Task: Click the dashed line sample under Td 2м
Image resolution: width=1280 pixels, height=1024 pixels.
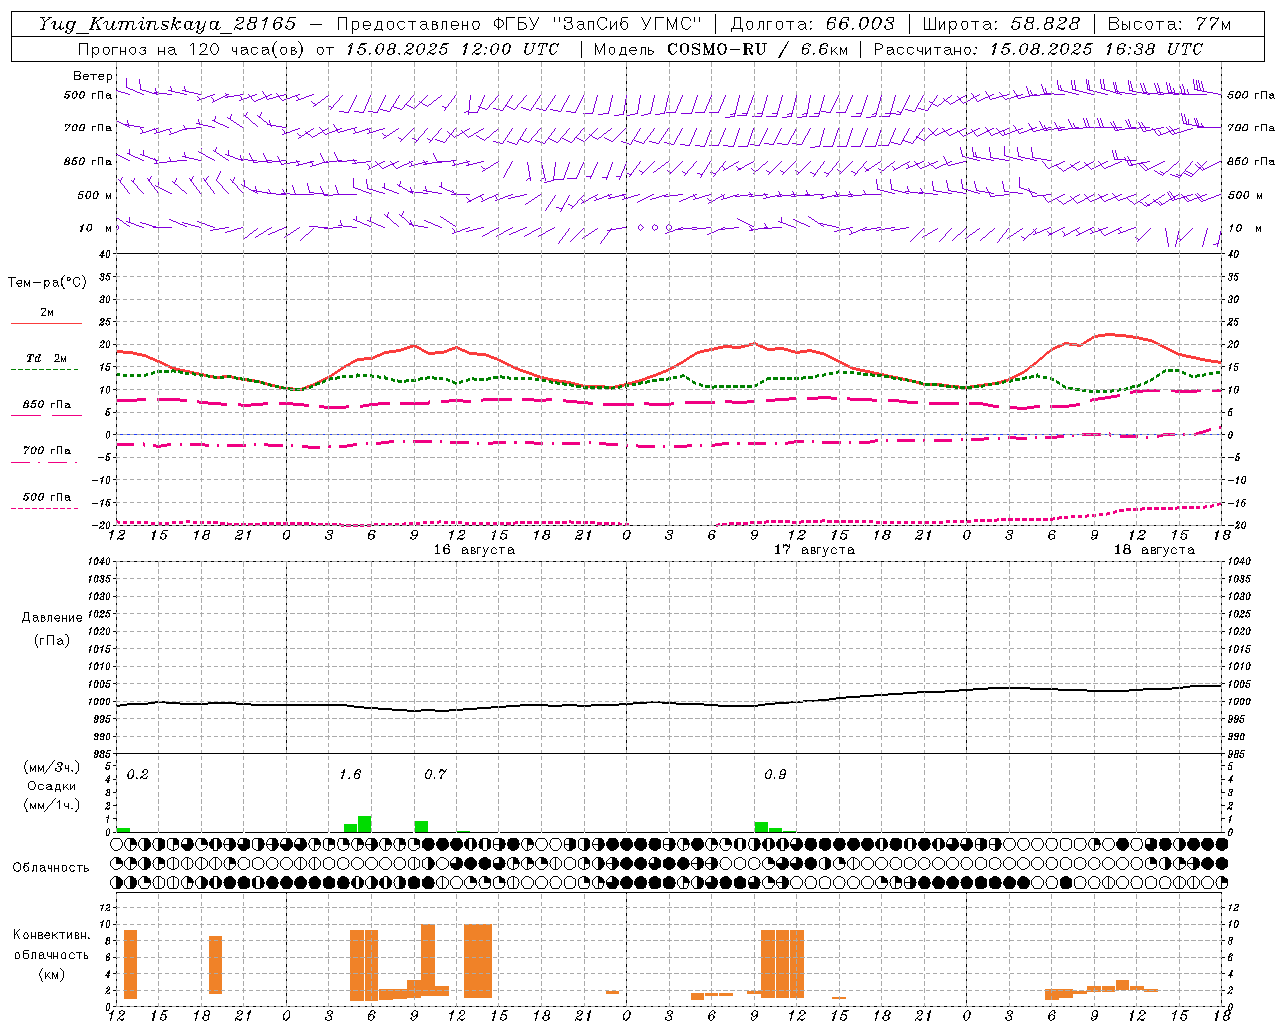Action: [45, 369]
